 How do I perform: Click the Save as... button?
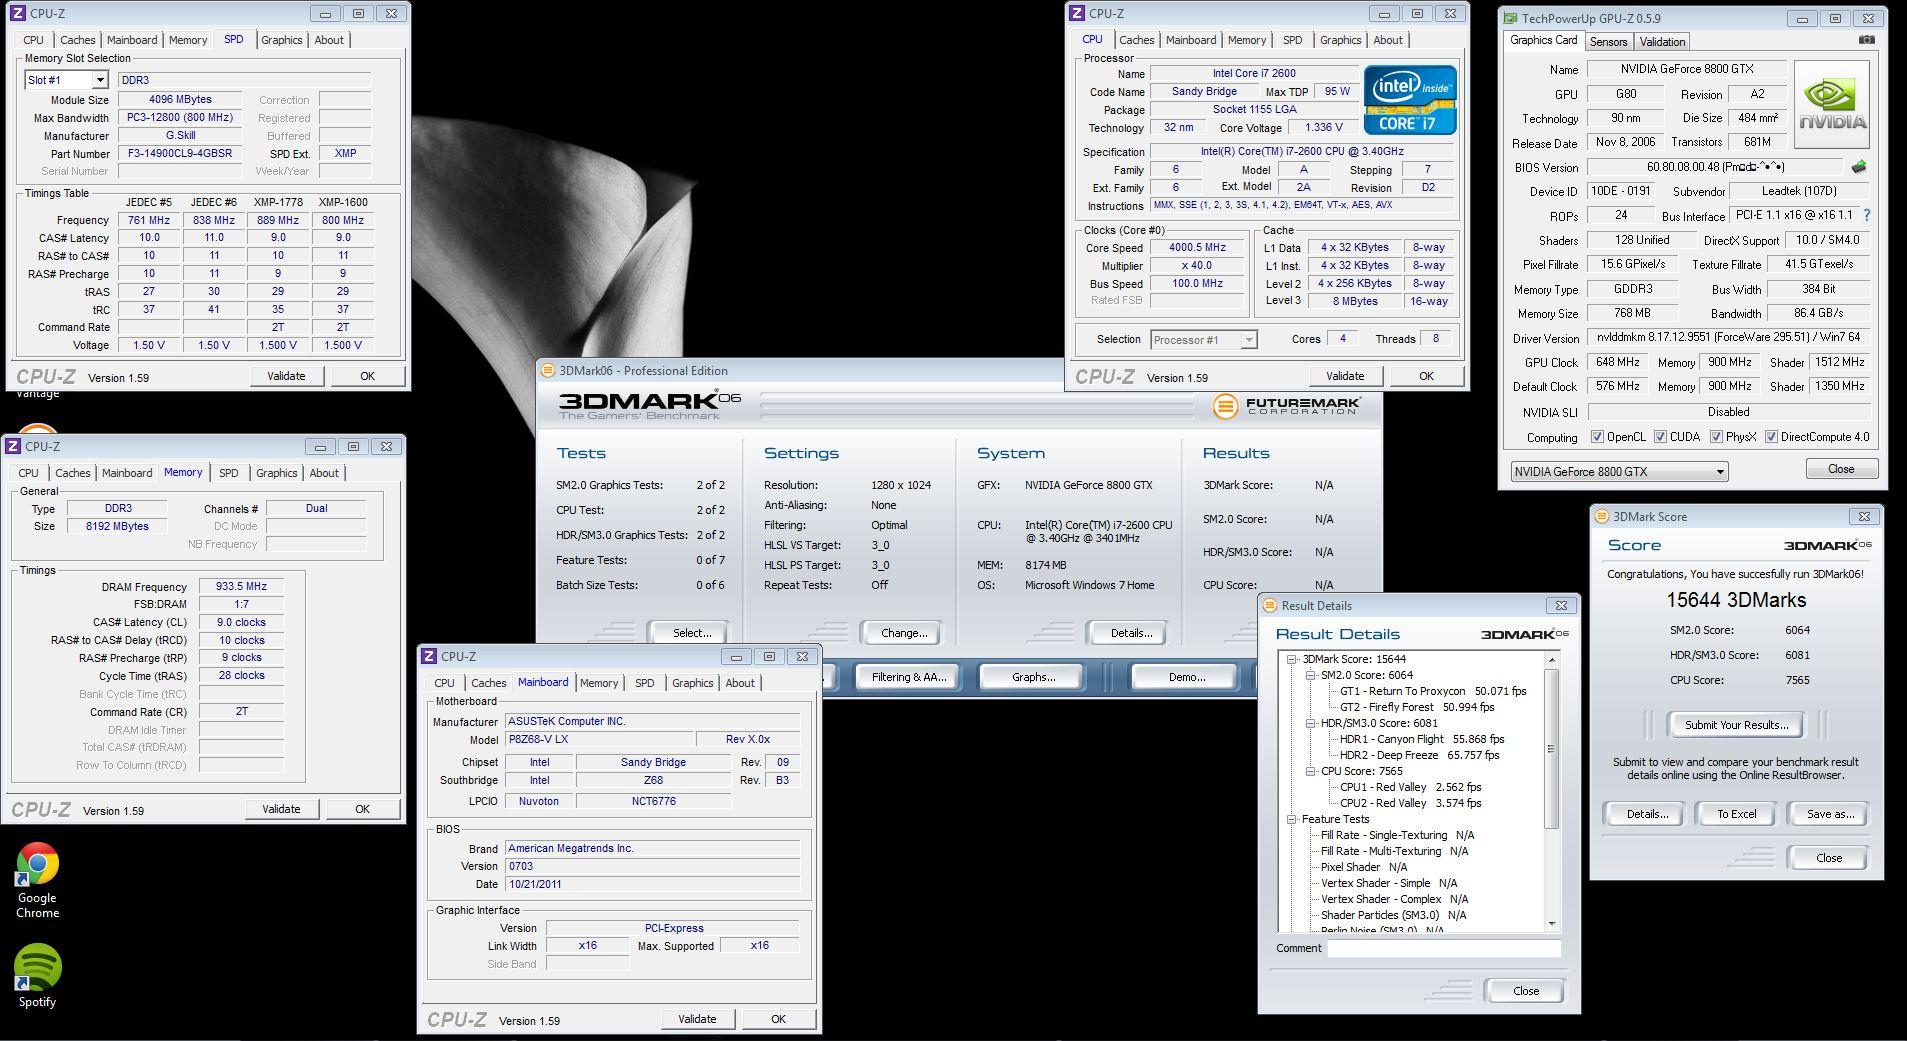coord(1830,814)
